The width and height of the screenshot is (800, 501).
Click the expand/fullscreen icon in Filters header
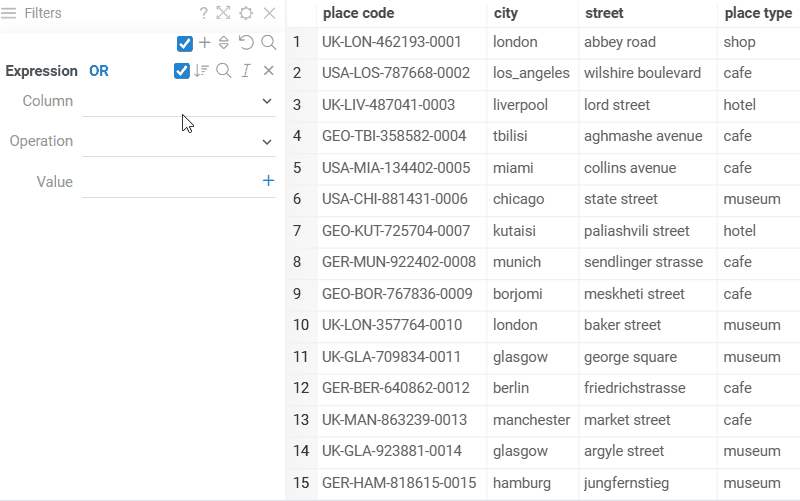click(x=223, y=13)
